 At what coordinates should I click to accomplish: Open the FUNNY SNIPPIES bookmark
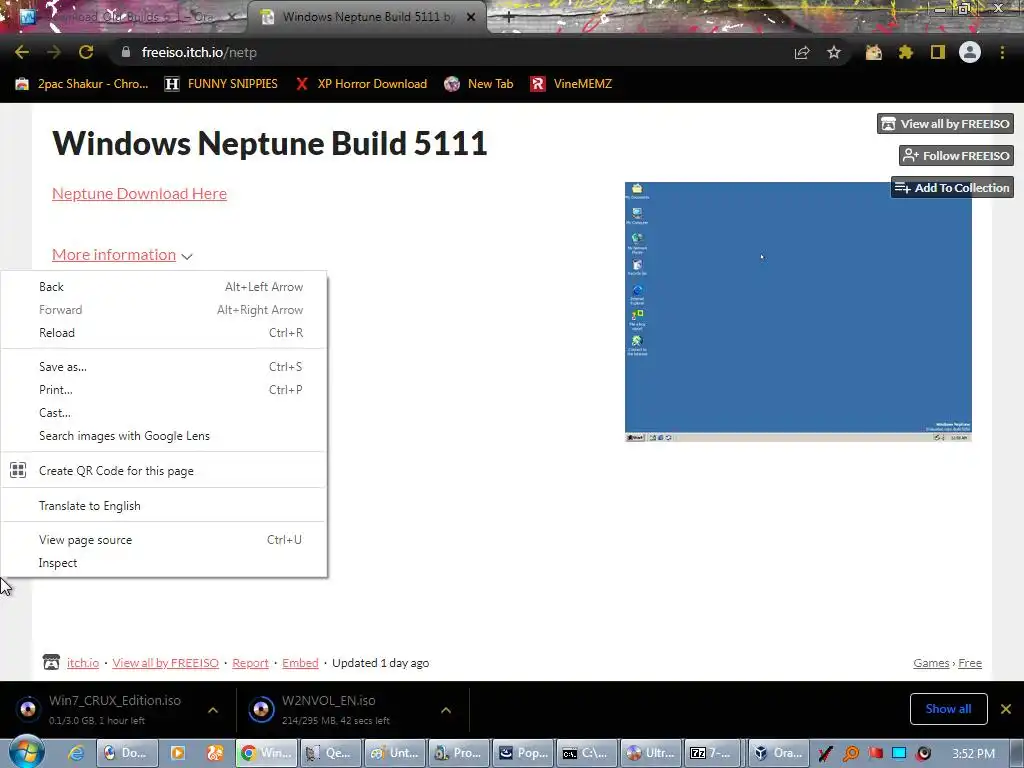[x=221, y=84]
